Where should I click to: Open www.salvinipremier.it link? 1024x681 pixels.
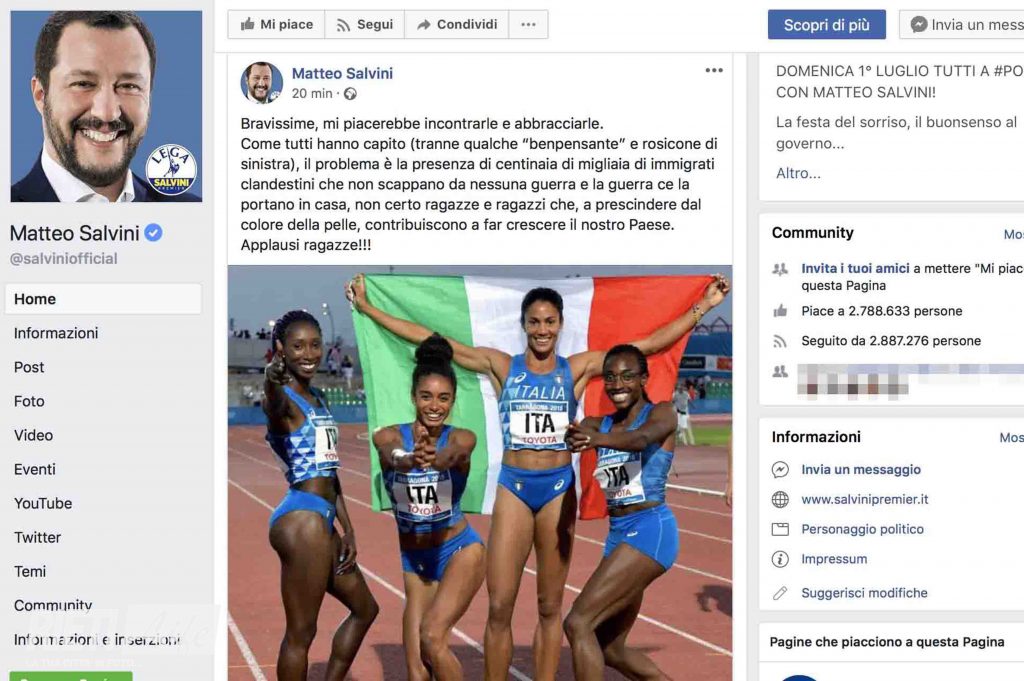[x=865, y=499]
